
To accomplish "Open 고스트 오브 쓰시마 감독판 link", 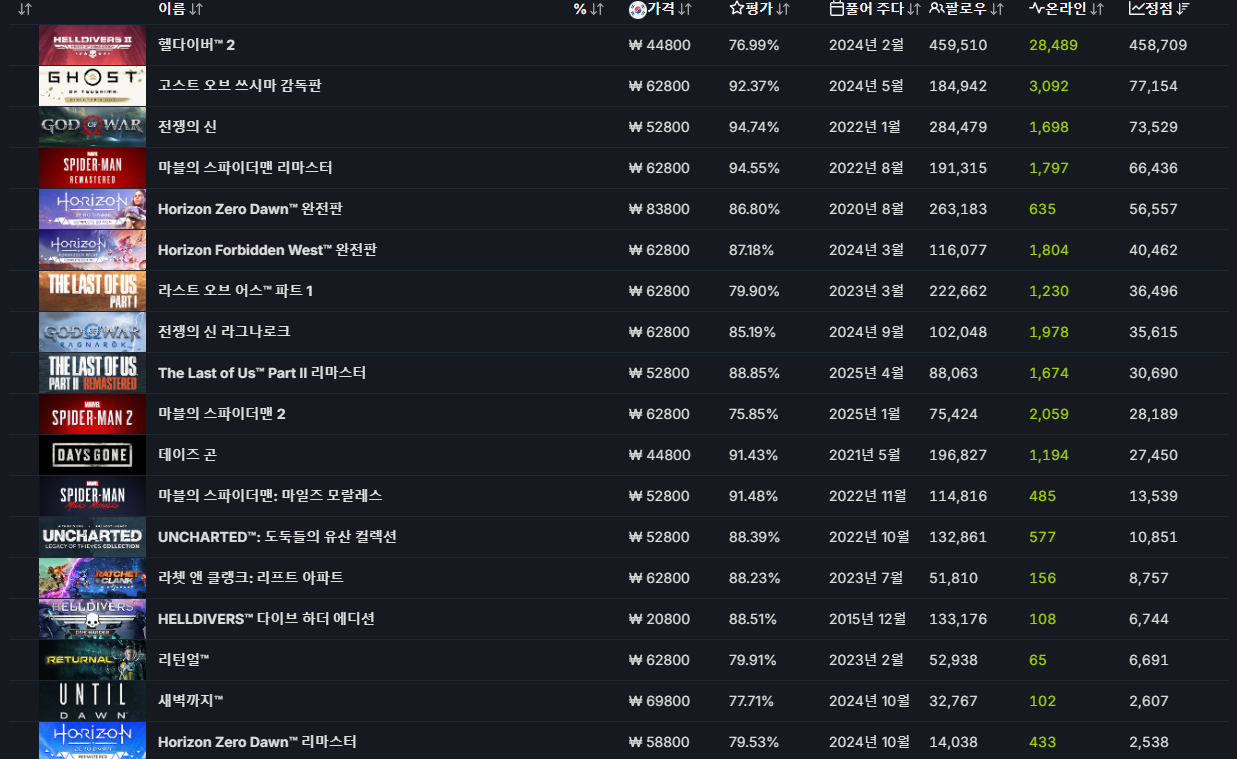I will (x=239, y=86).
